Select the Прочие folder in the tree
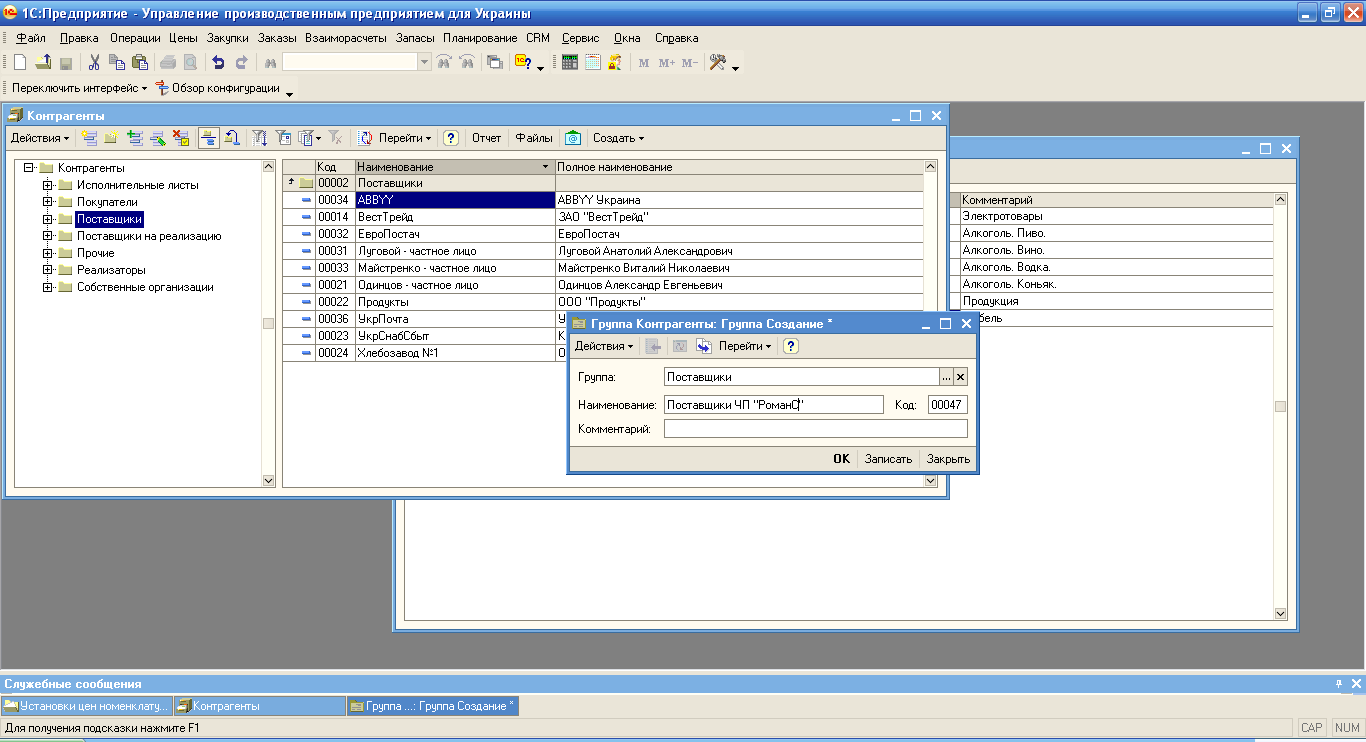 coord(95,253)
